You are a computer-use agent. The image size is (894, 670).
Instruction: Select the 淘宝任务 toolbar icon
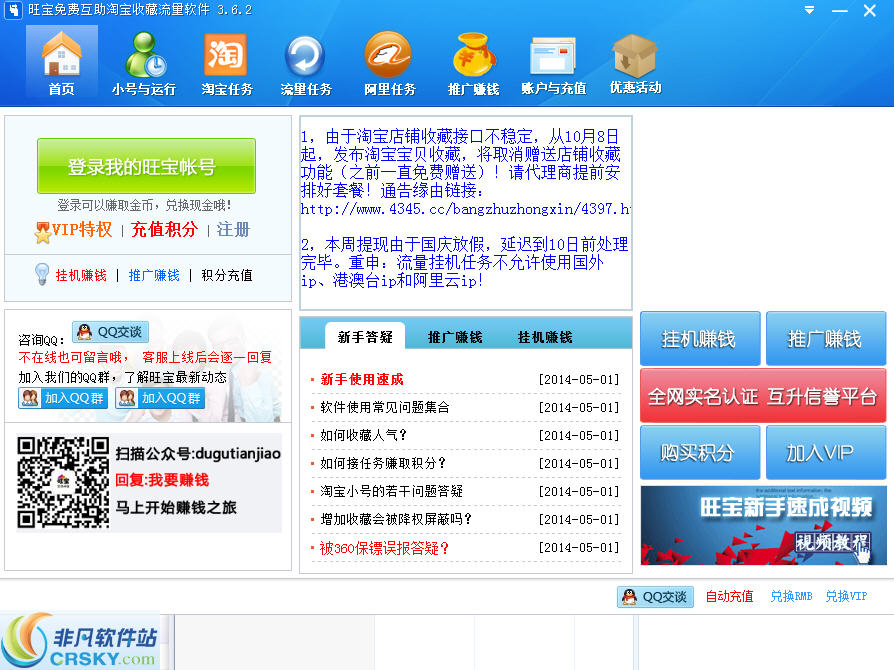pyautogui.click(x=226, y=63)
